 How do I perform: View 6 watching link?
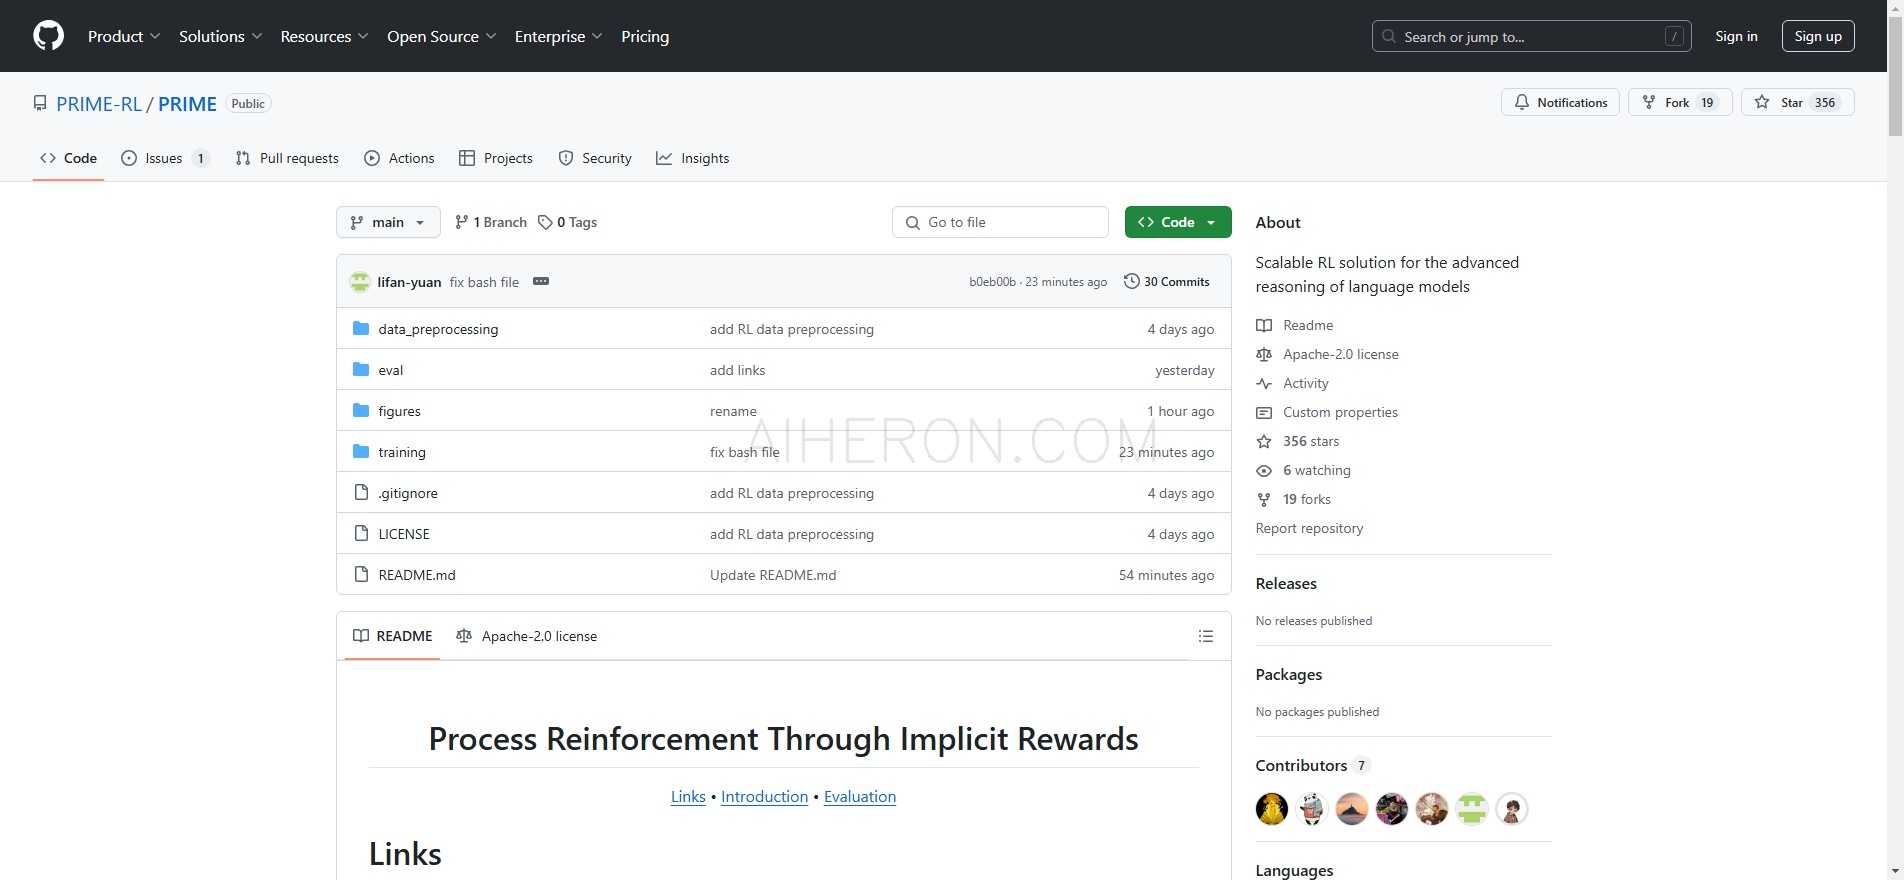click(1304, 470)
